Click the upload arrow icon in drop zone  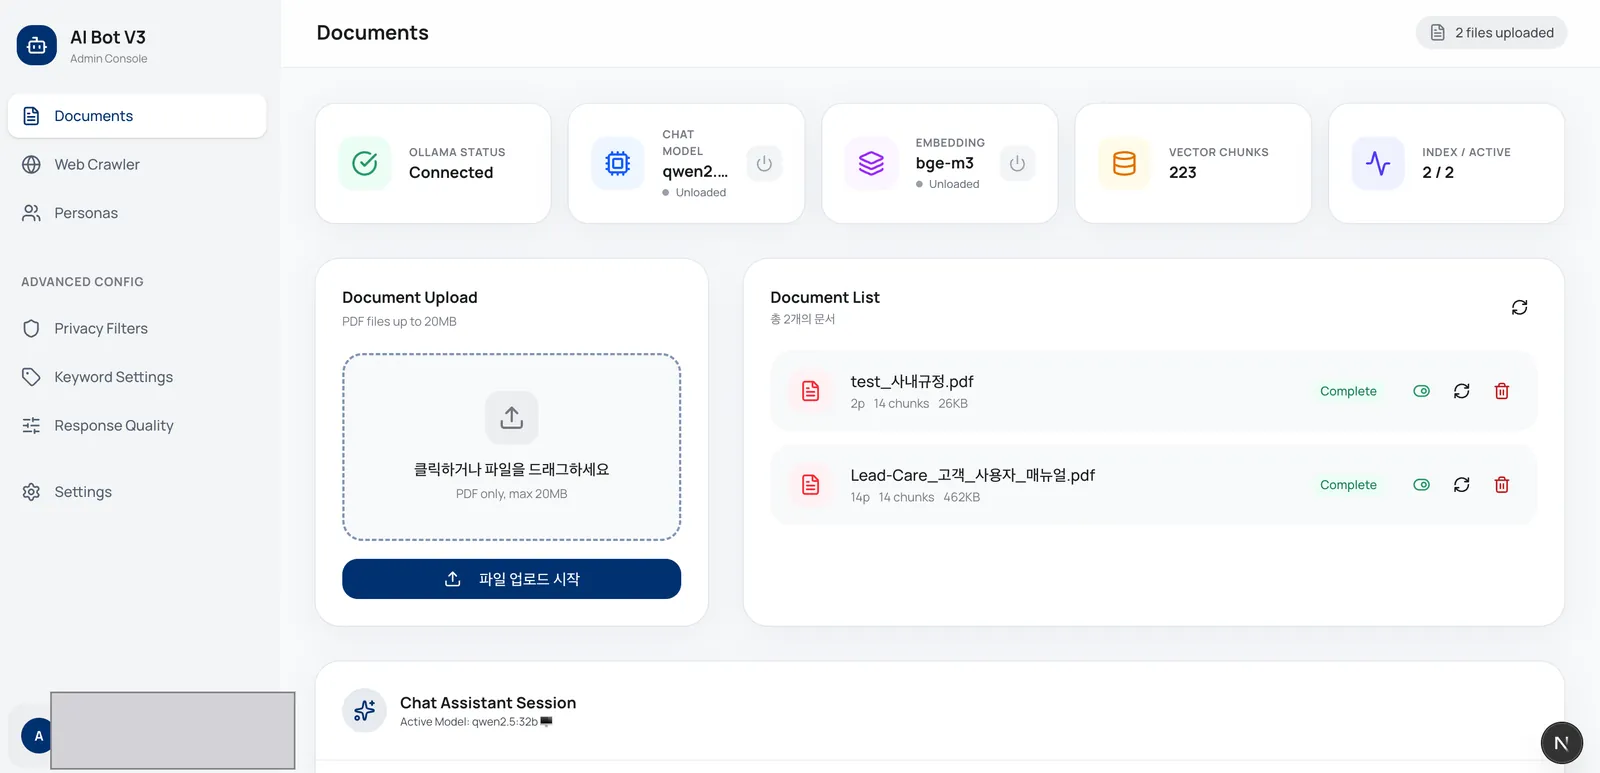point(512,417)
